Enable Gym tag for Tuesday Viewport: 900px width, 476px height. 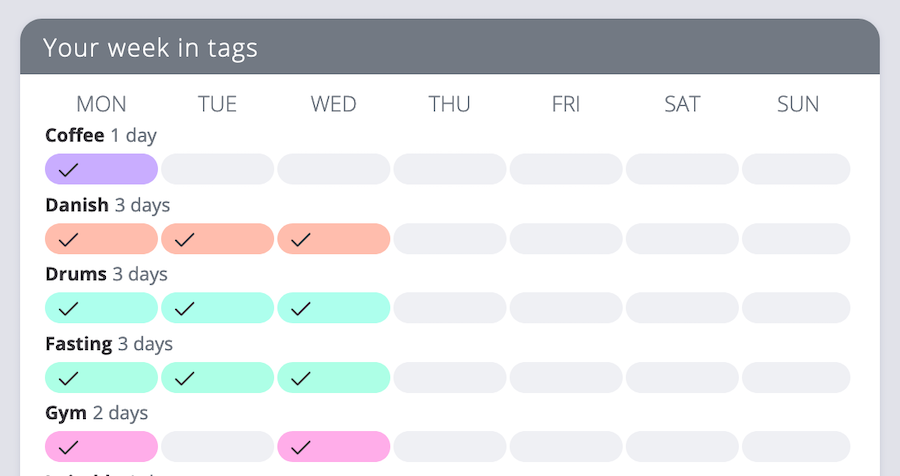pos(218,447)
